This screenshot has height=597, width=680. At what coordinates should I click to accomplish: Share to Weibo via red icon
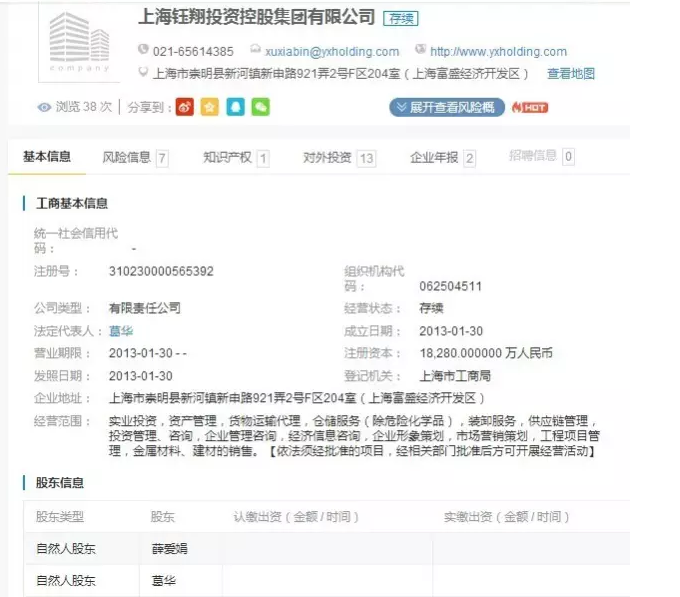pyautogui.click(x=185, y=107)
